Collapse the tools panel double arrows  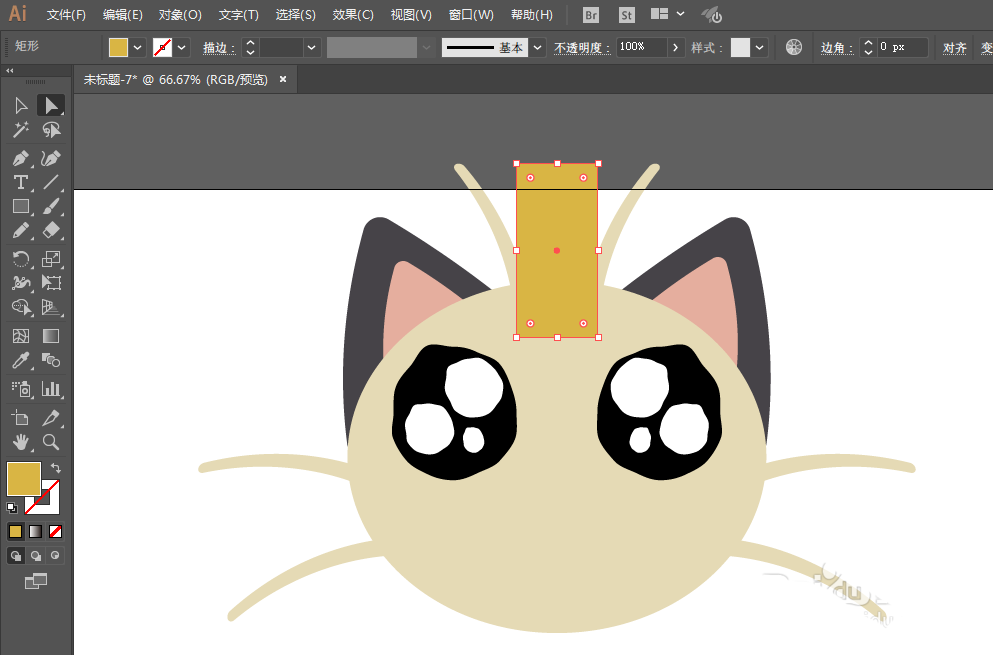9,70
